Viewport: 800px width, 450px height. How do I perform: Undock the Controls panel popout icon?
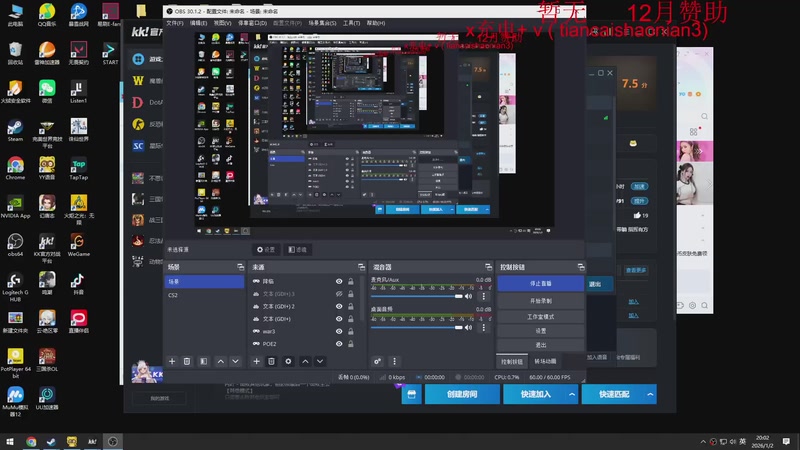click(x=581, y=267)
